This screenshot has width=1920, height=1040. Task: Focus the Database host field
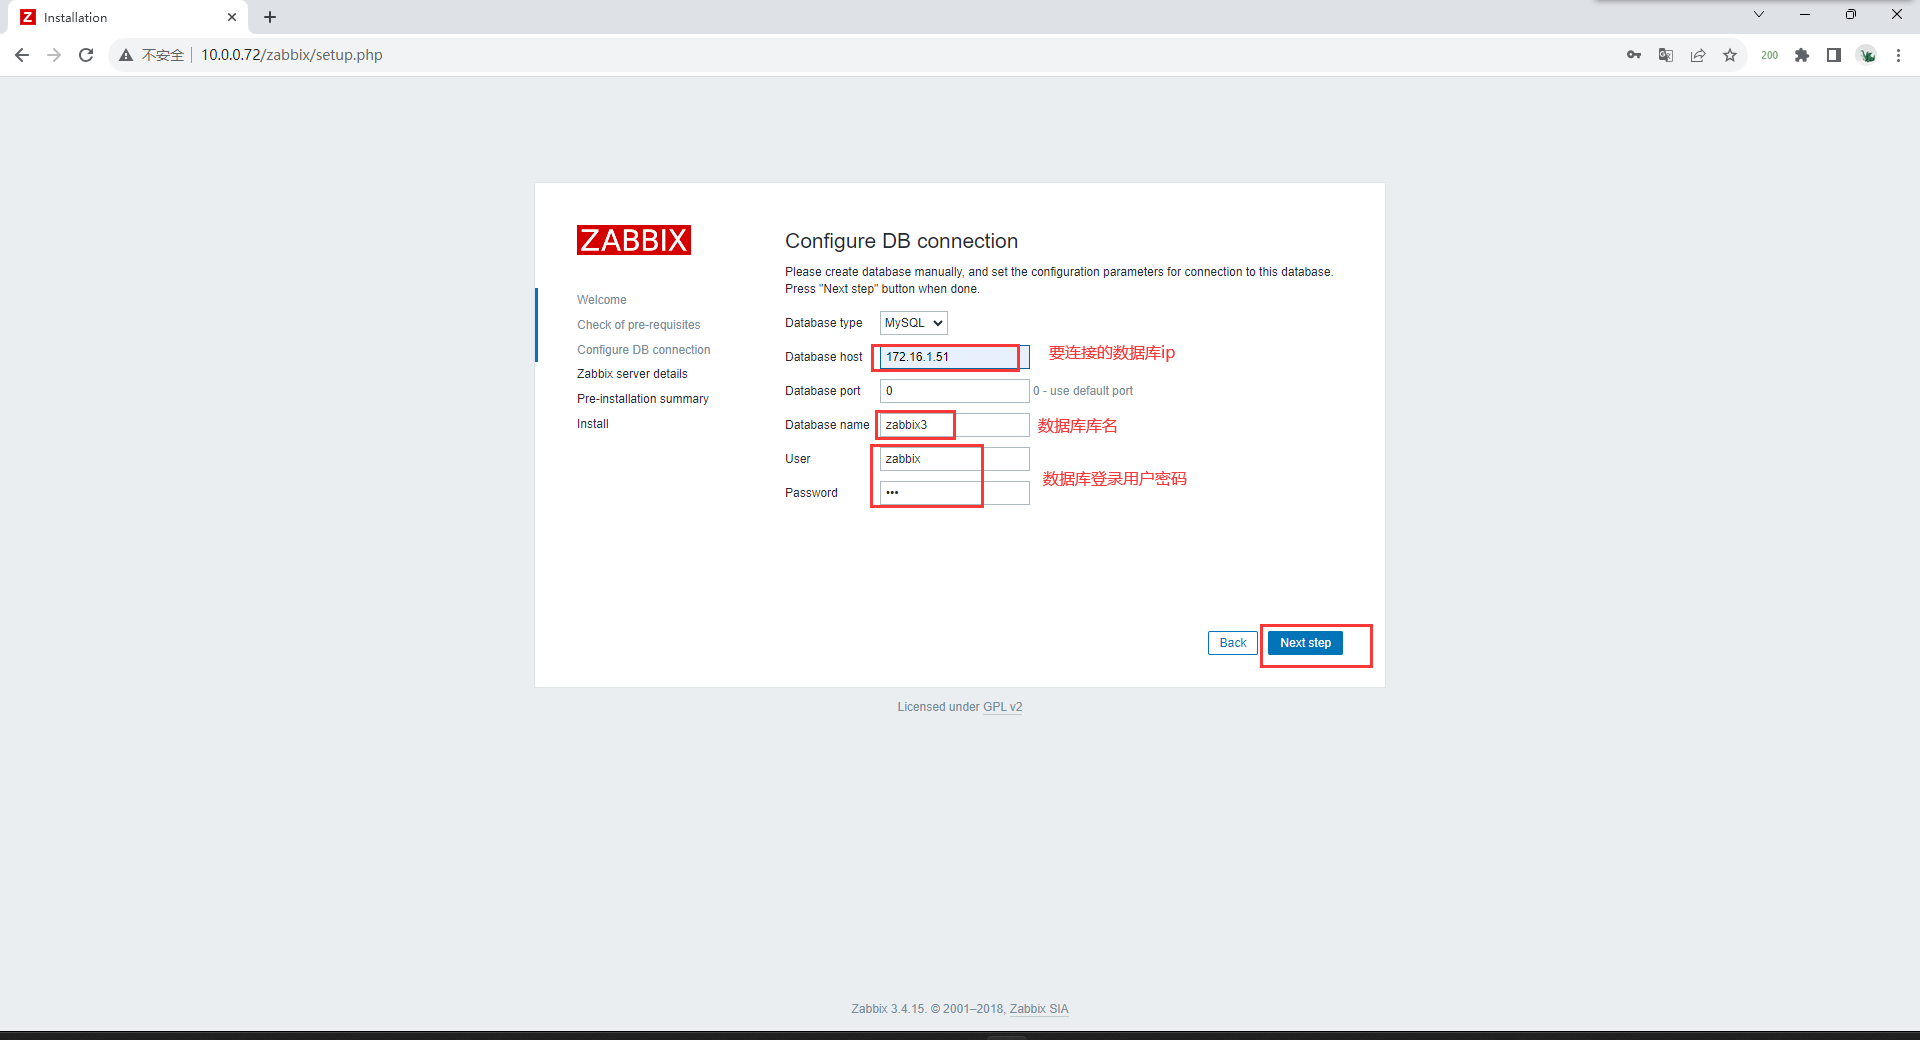click(954, 357)
